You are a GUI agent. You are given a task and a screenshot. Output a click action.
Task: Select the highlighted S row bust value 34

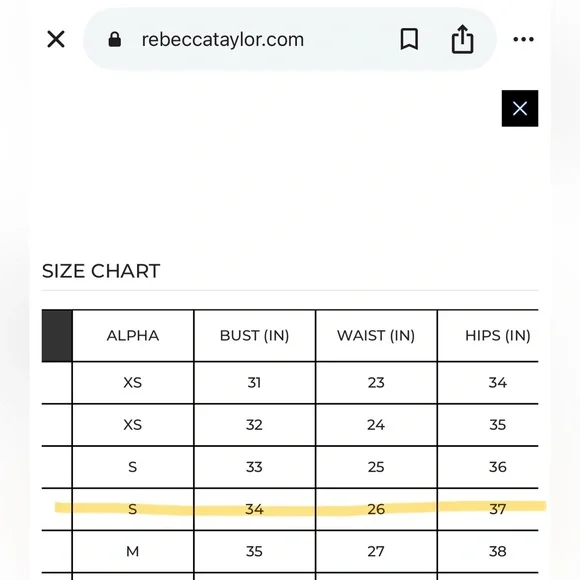[x=254, y=509]
